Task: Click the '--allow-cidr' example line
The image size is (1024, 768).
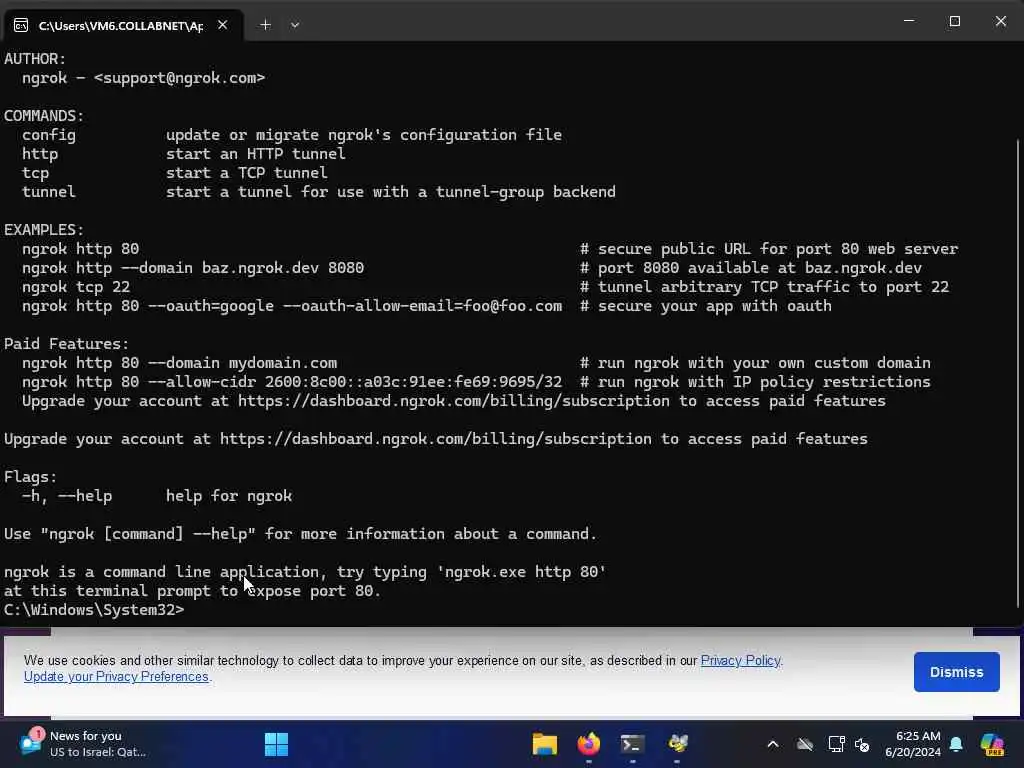Action: [x=292, y=381]
